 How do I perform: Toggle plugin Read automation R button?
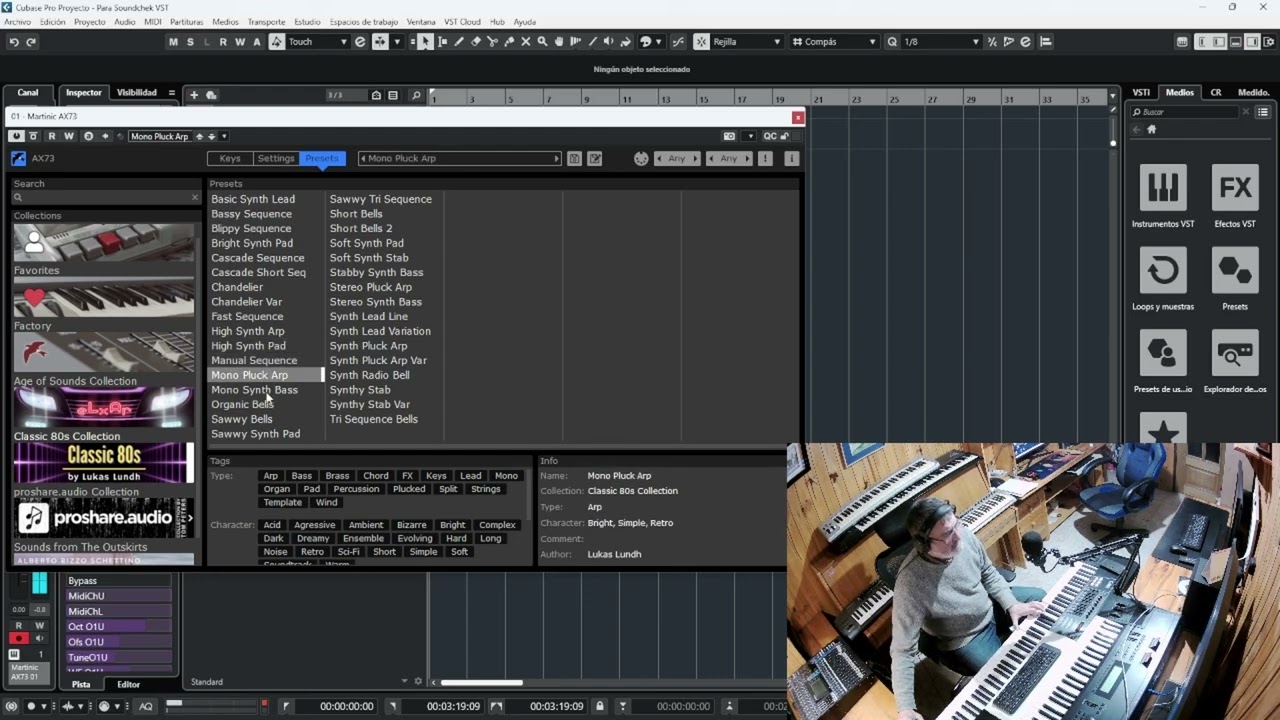coord(52,136)
